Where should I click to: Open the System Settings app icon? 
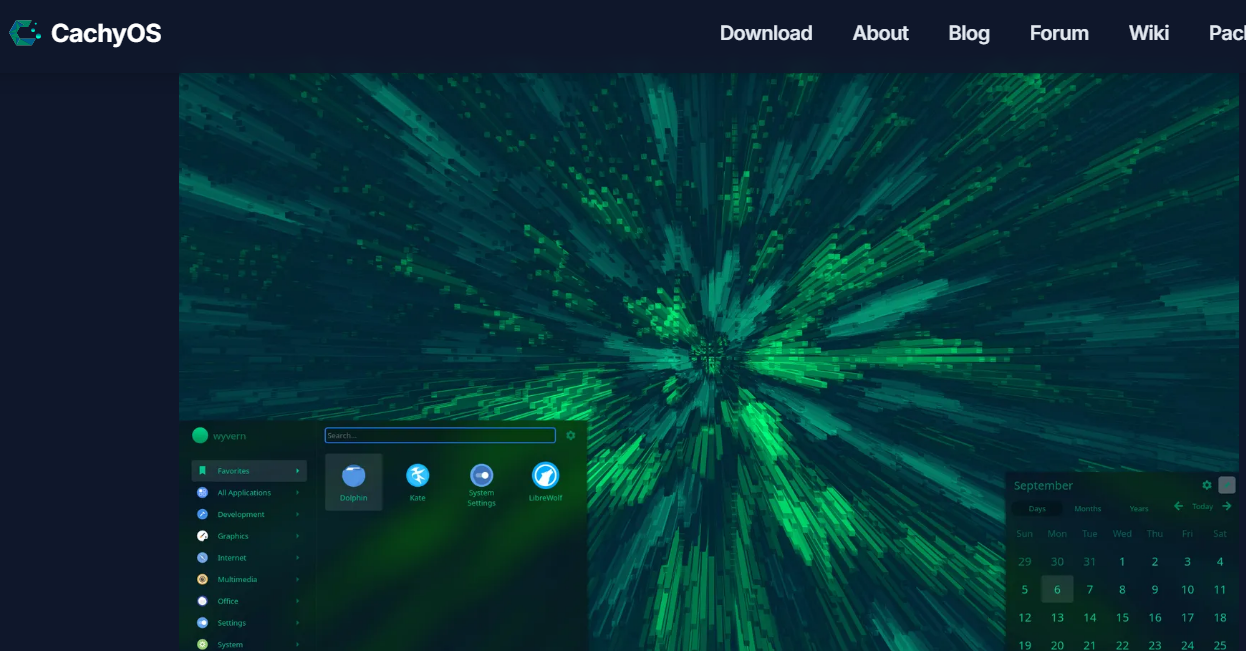pyautogui.click(x=481, y=475)
